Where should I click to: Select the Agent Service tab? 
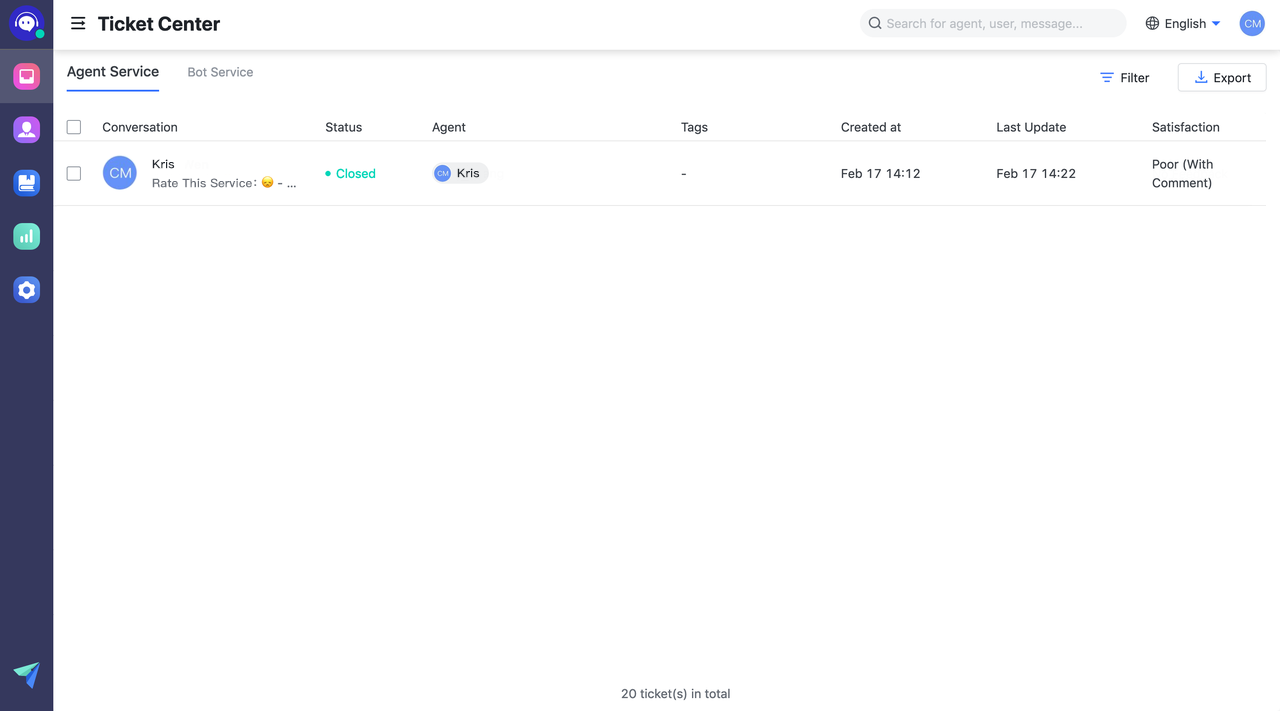pos(113,72)
